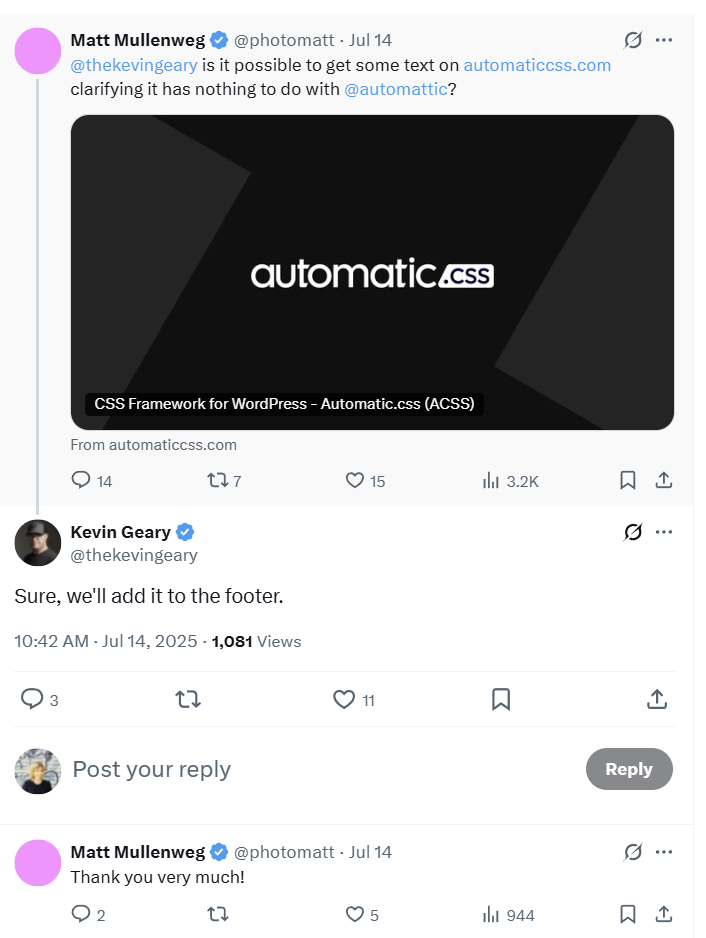Screen dimensions: 706x938
Task: Click the 'Post your reply' field
Action: pyautogui.click(x=150, y=770)
